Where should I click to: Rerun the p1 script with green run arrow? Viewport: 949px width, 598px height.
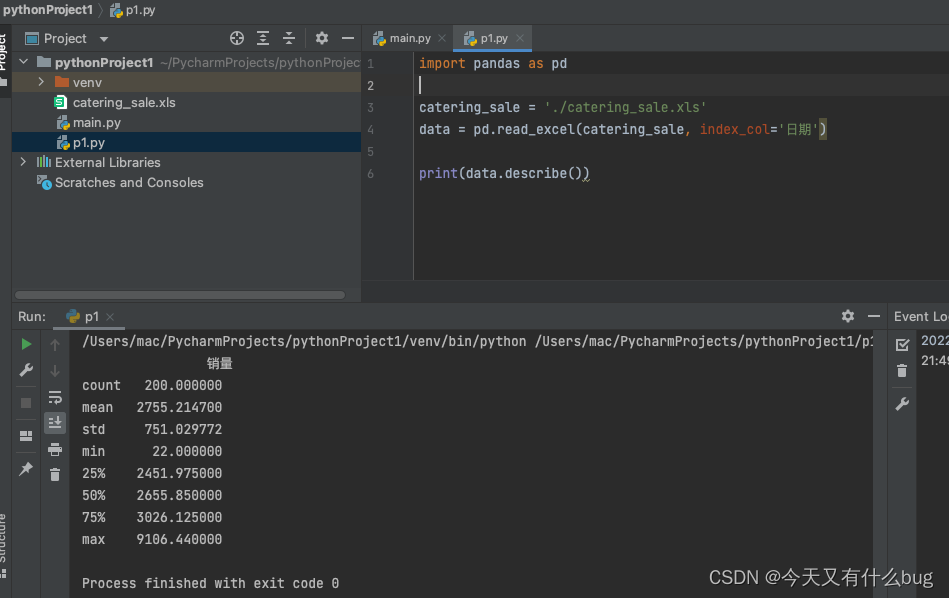click(x=26, y=343)
